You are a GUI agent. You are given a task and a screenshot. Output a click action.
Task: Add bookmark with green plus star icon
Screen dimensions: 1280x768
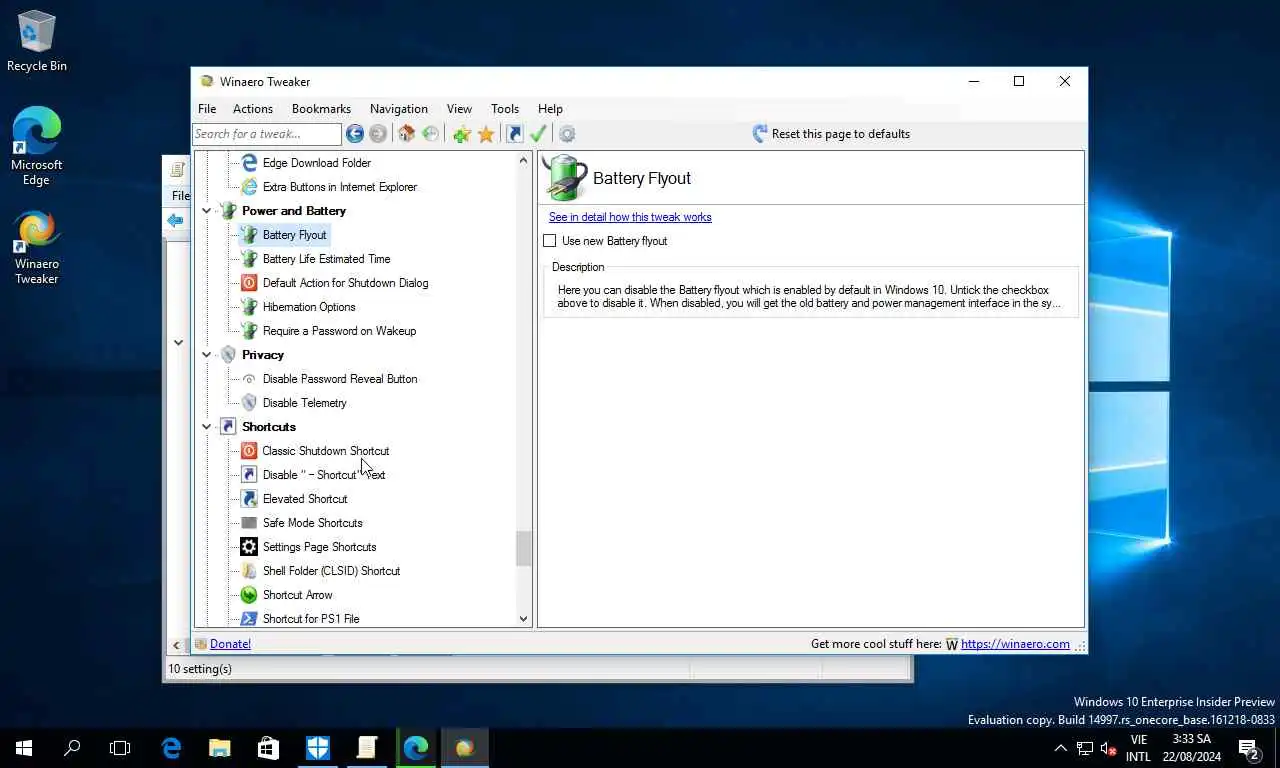click(462, 134)
